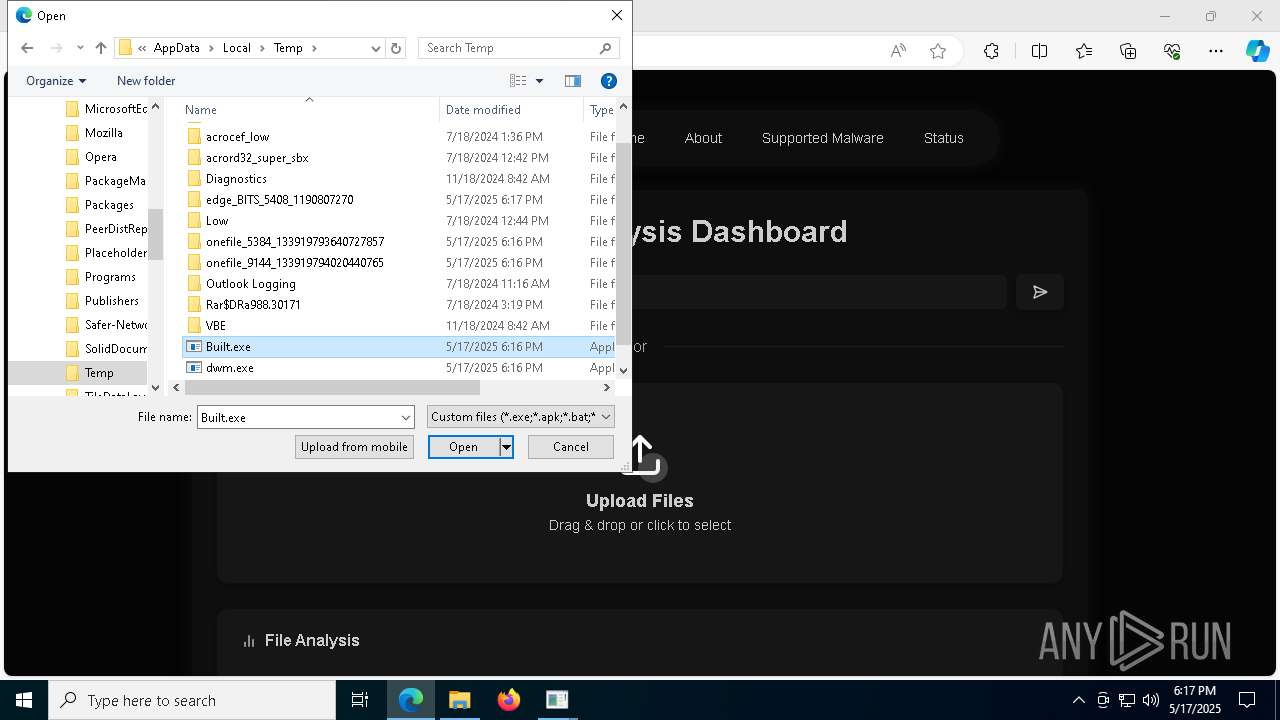Select the Mozilla folder in tree
Viewport: 1280px width, 720px height.
tap(104, 133)
